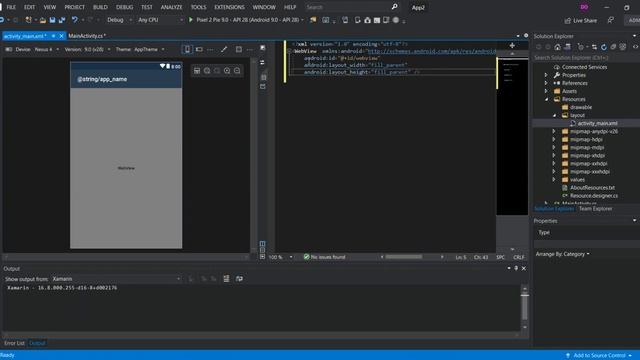The width and height of the screenshot is (640, 360).
Task: Click the android schema URL link in XML
Action: click(x=432, y=51)
